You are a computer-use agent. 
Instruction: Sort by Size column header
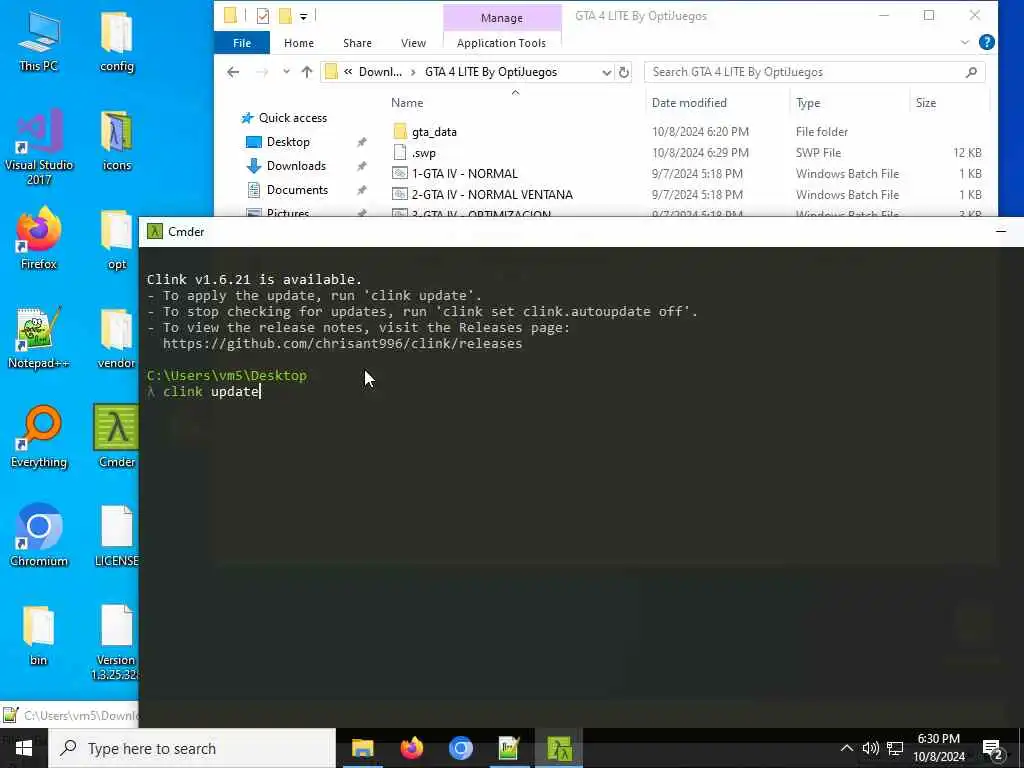[x=925, y=103]
